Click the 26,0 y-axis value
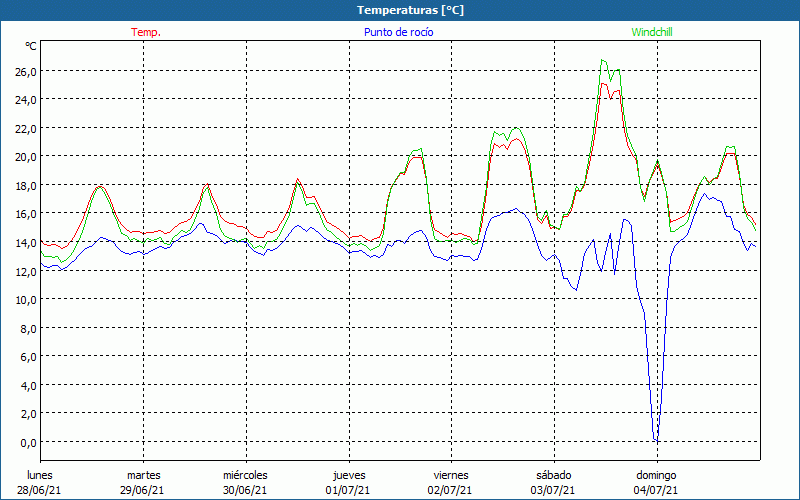The width and height of the screenshot is (800, 500). (26, 72)
